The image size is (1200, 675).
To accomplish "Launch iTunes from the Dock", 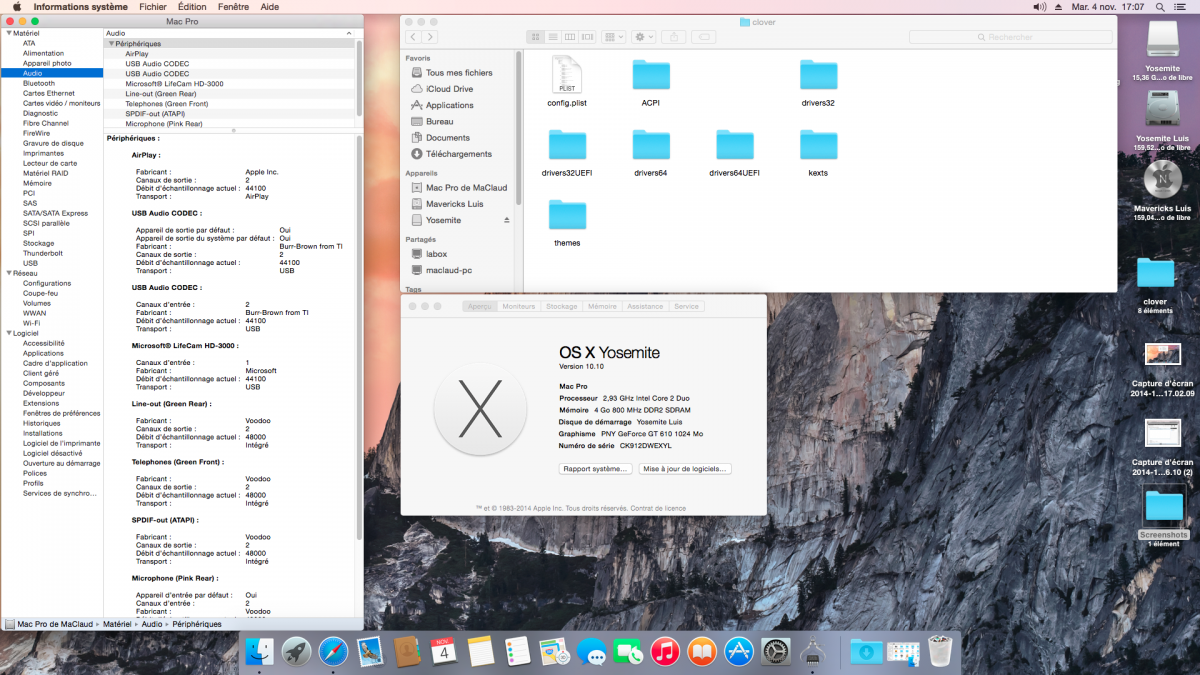I will (665, 652).
